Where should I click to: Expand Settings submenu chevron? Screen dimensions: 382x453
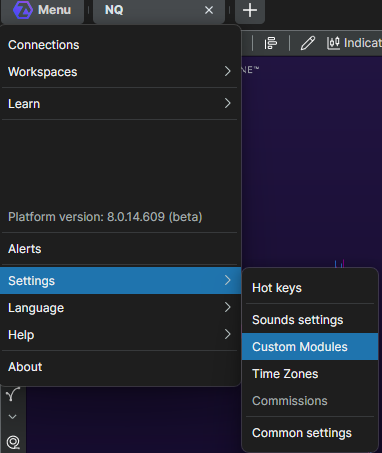[x=228, y=280]
